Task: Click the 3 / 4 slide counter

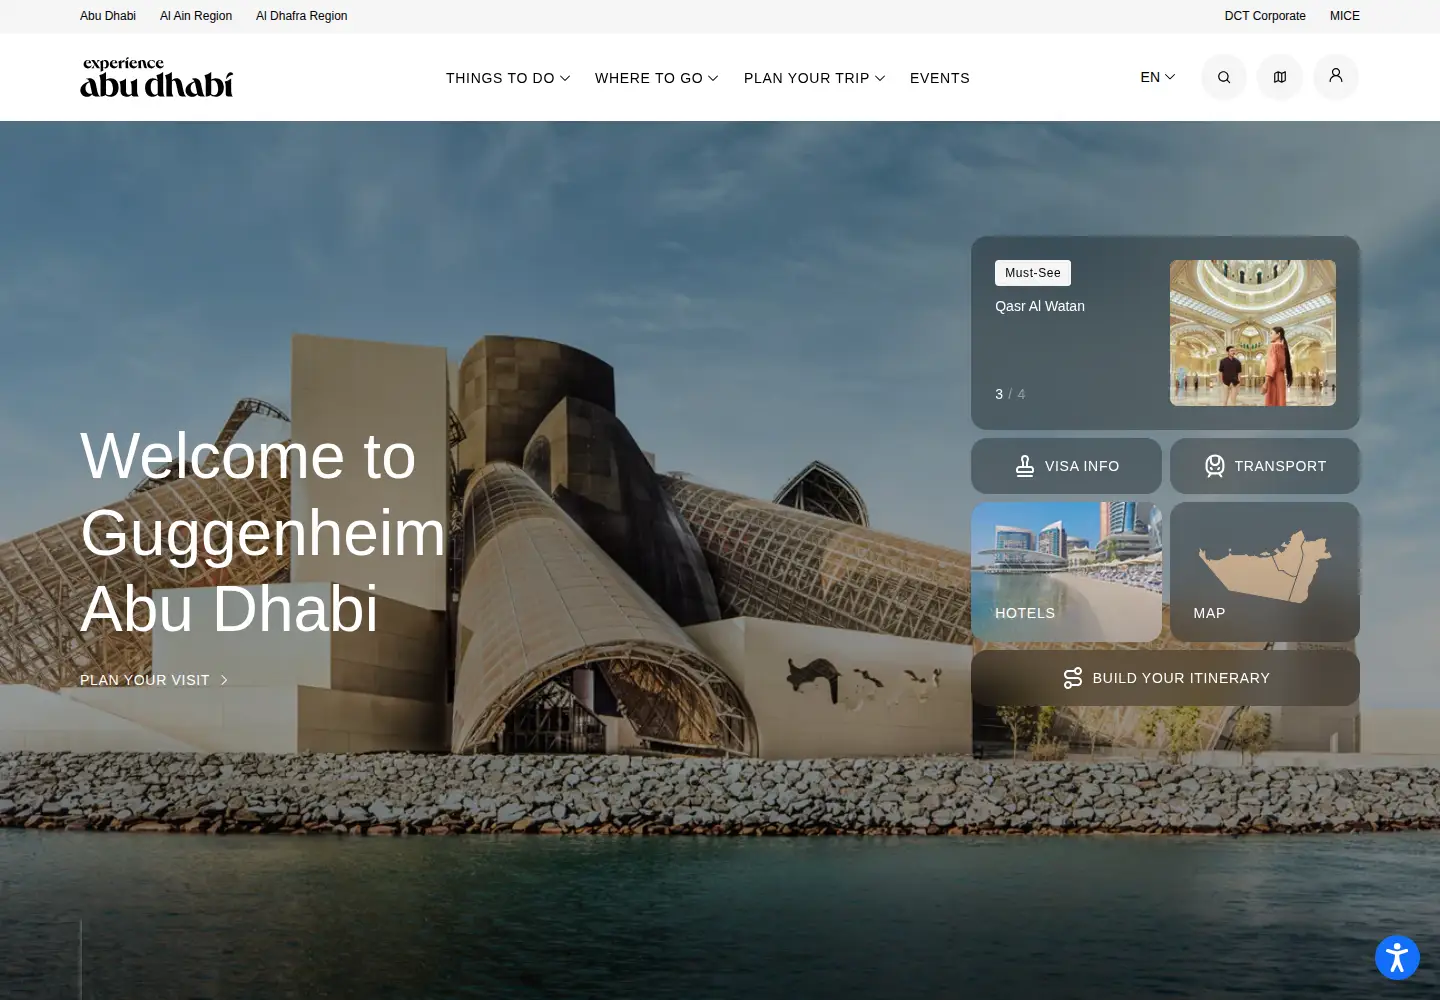Action: (1010, 394)
